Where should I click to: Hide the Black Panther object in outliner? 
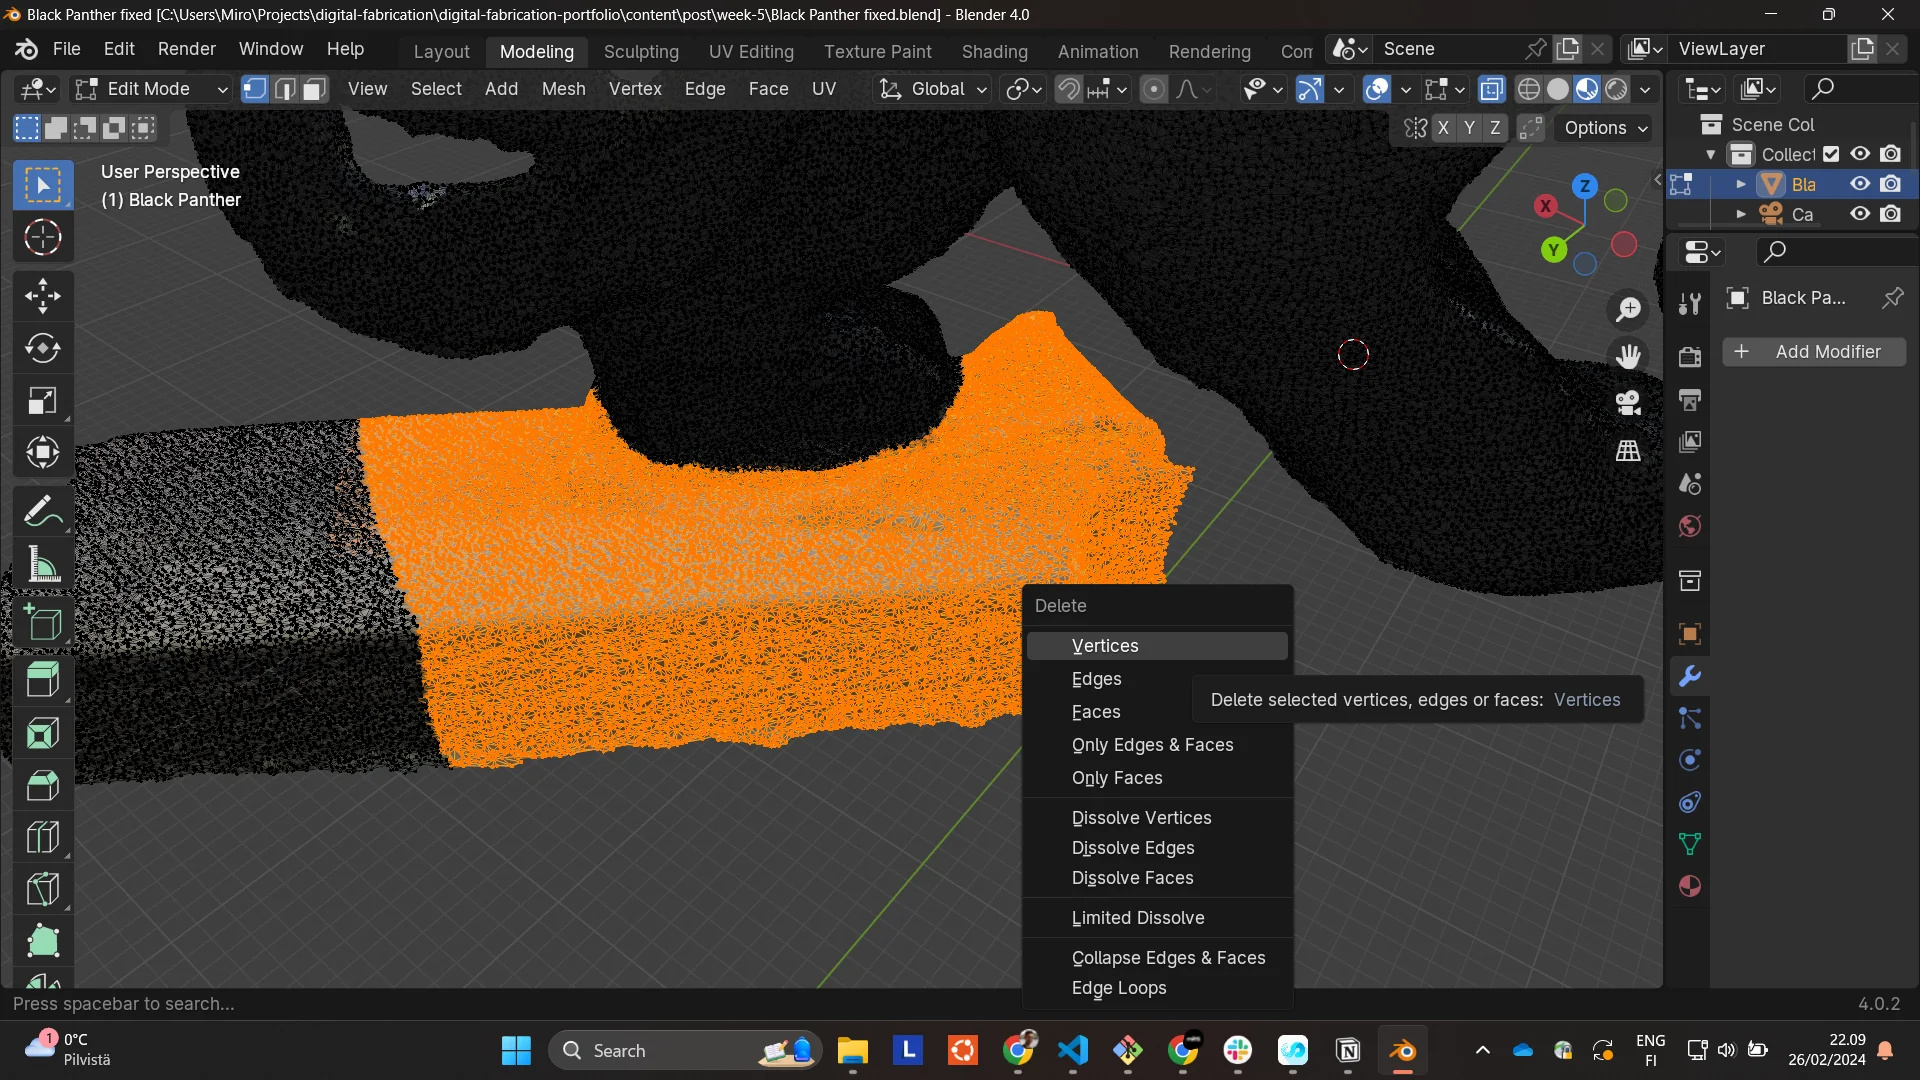tap(1860, 184)
